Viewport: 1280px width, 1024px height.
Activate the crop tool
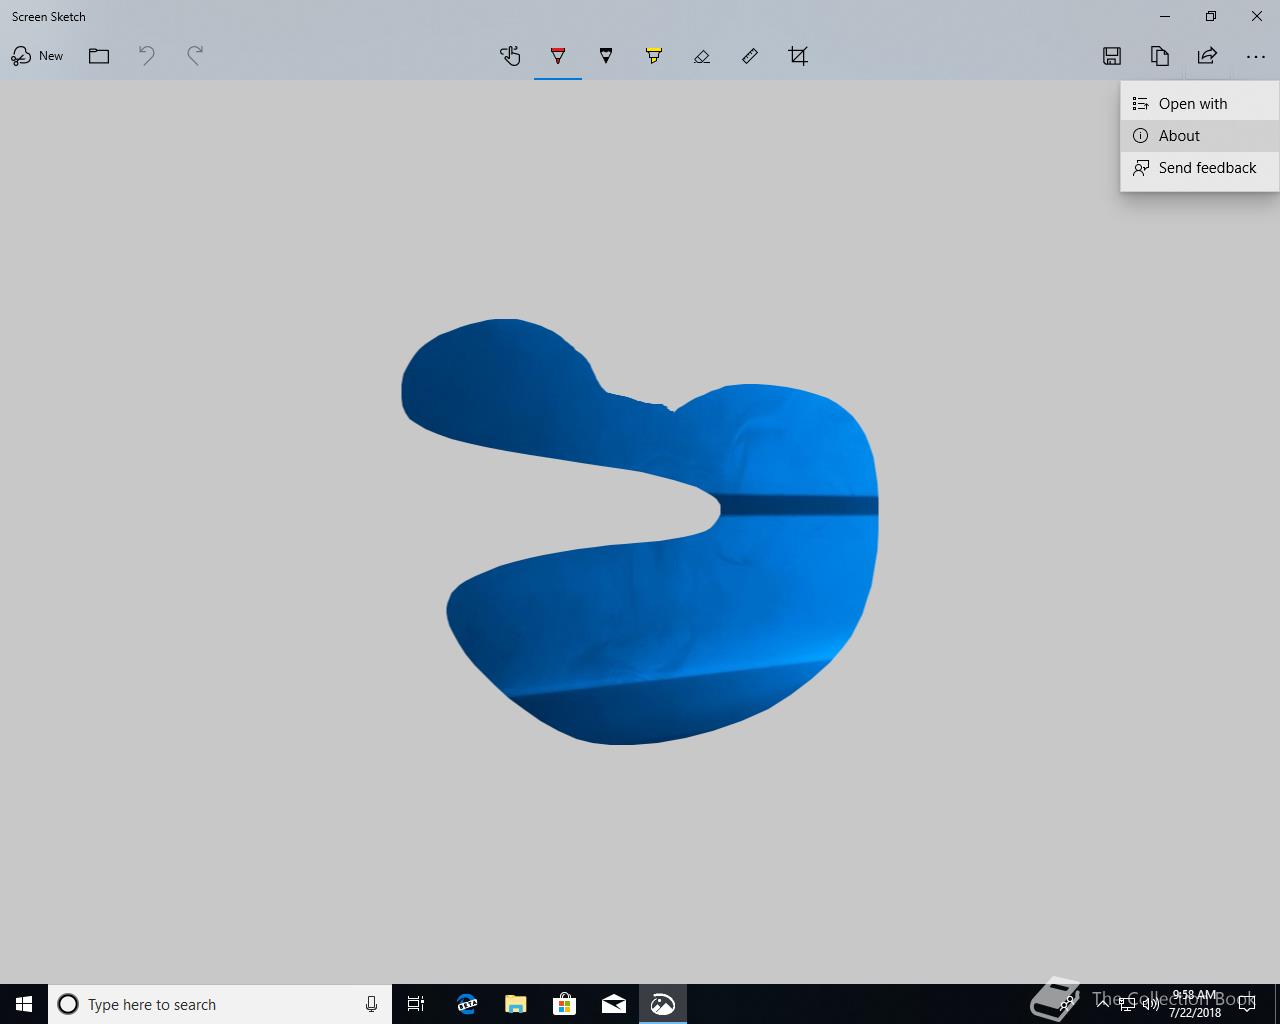(798, 56)
